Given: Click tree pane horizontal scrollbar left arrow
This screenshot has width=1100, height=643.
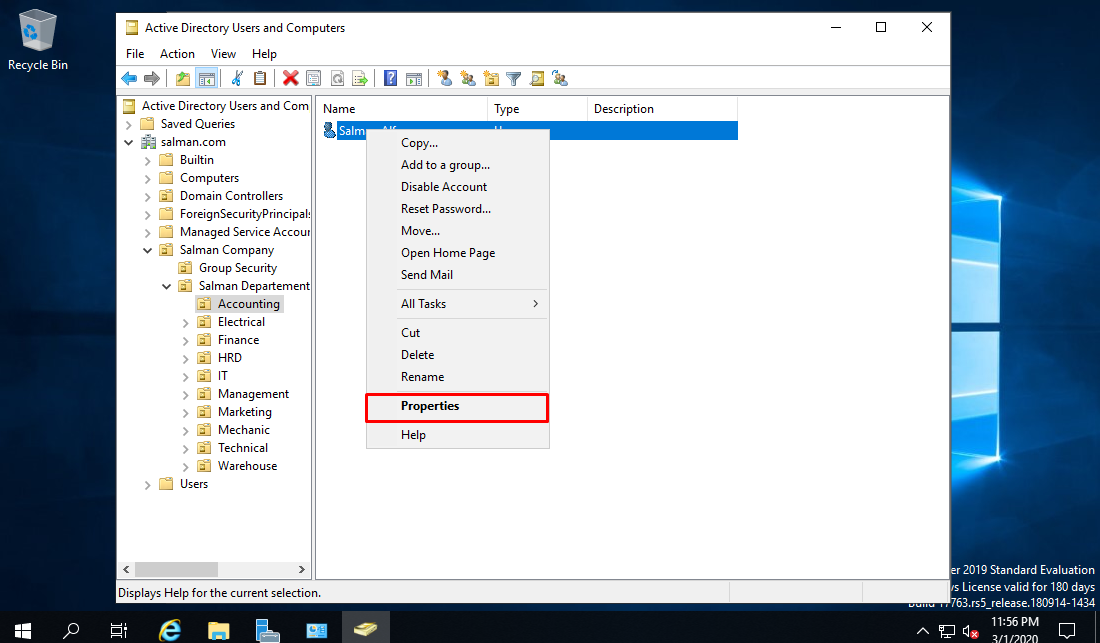Looking at the screenshot, I should pos(126,569).
